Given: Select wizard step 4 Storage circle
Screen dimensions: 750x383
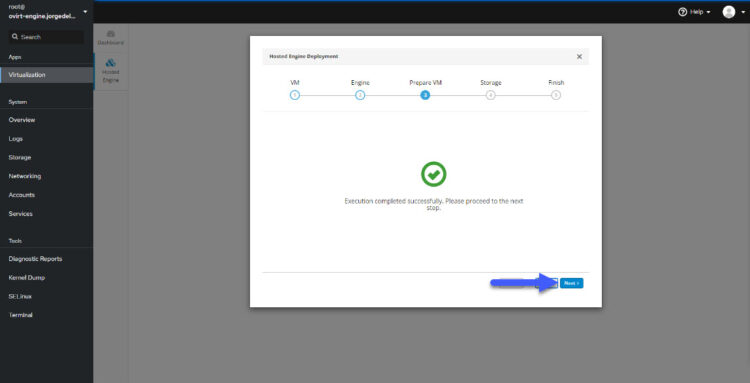Looking at the screenshot, I should [490, 95].
